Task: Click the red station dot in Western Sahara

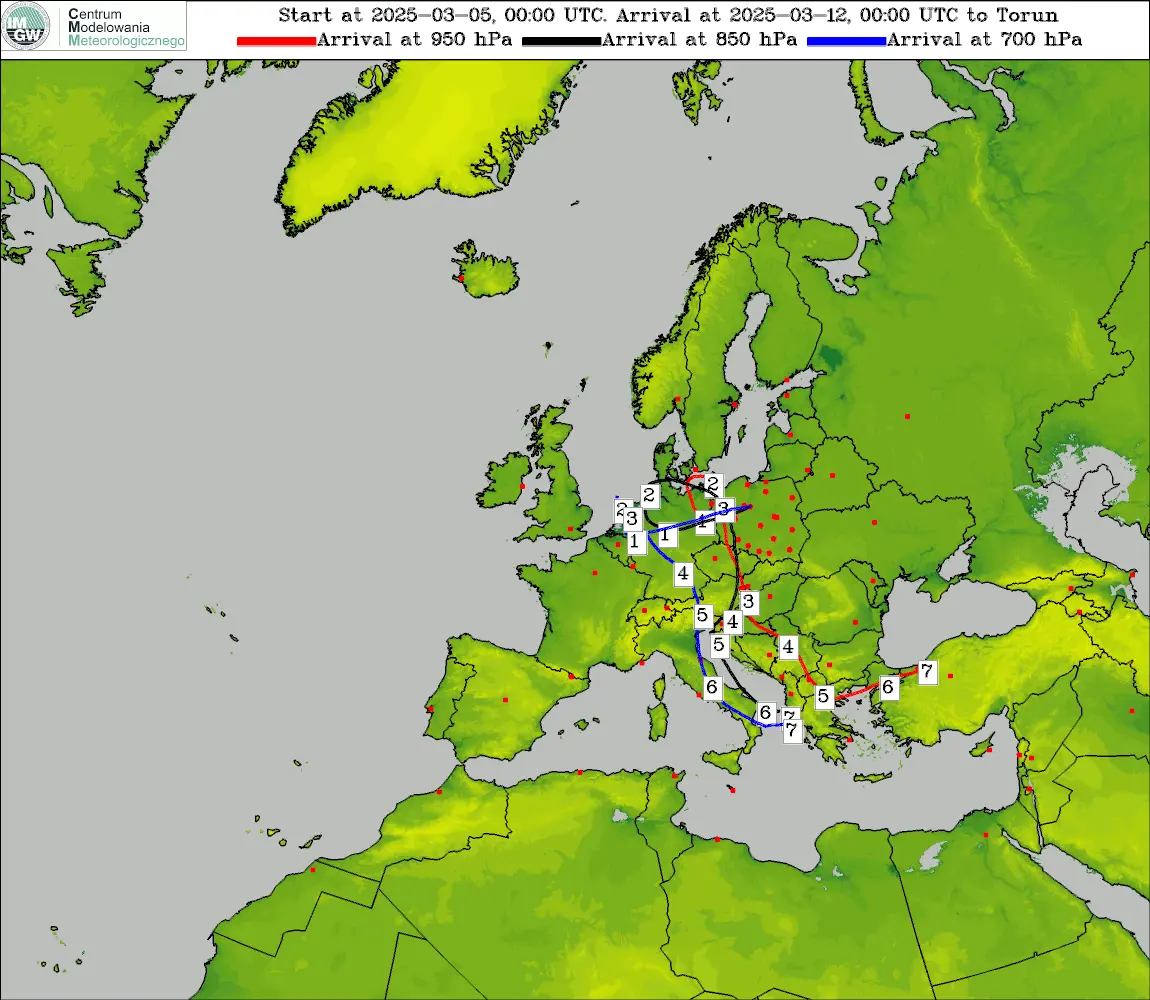Action: pyautogui.click(x=313, y=870)
